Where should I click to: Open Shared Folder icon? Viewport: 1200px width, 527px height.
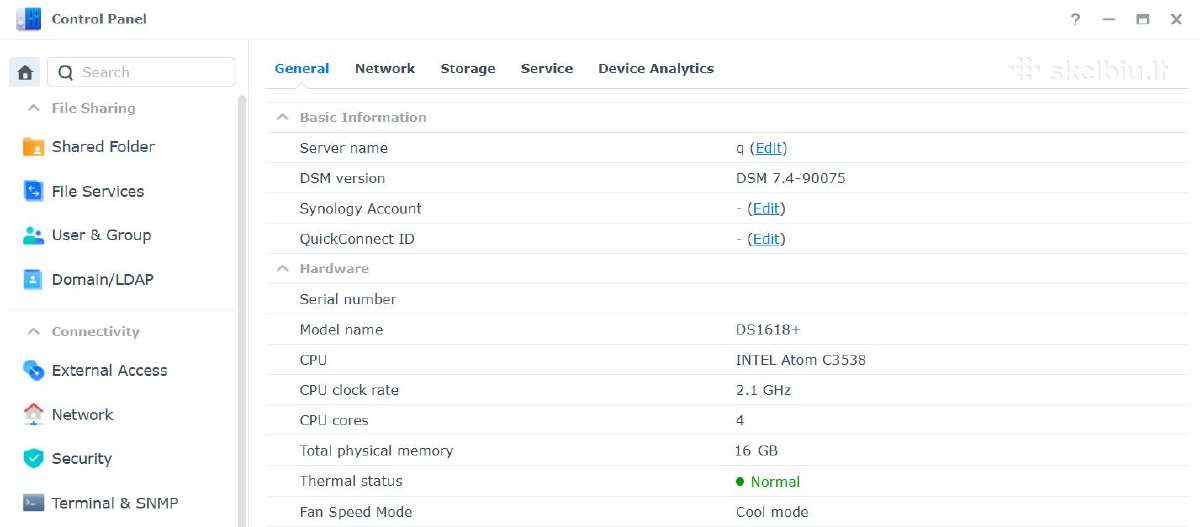pos(33,147)
